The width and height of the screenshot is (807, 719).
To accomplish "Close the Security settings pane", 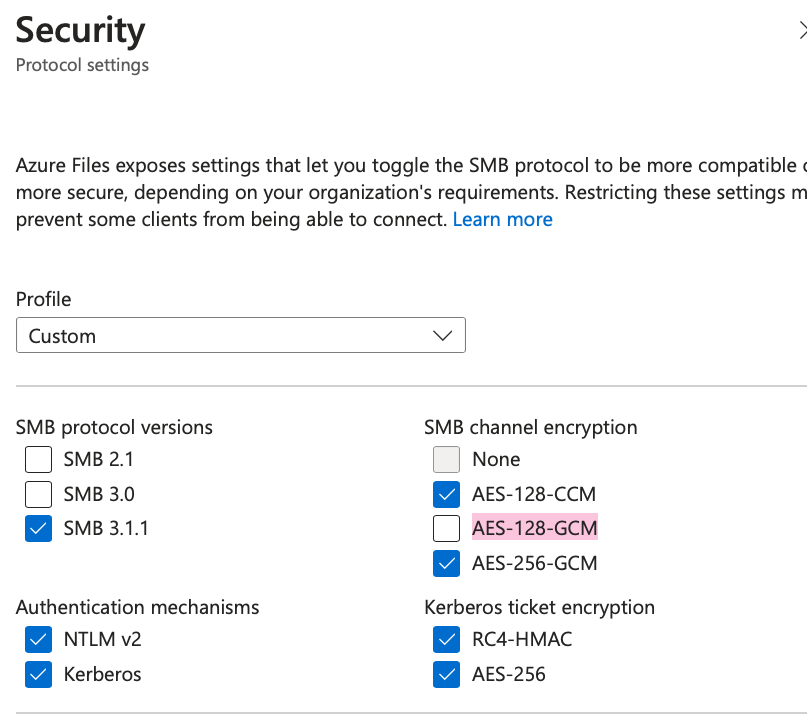I will [801, 31].
